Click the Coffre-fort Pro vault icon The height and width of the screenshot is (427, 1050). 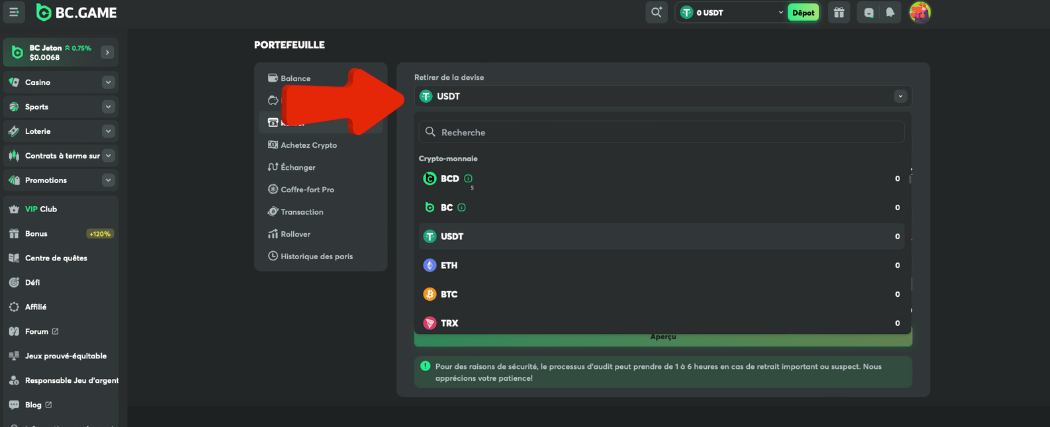click(273, 189)
